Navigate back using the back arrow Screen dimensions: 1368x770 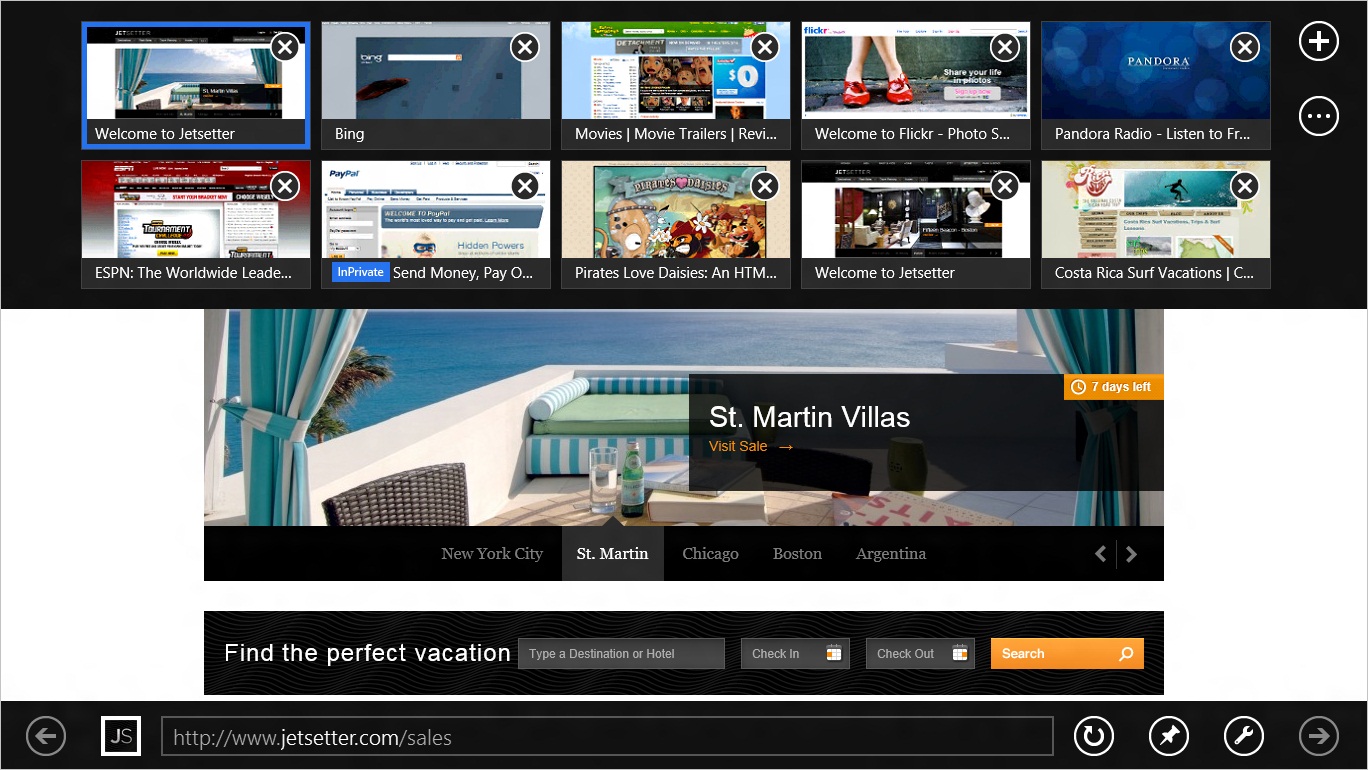45,736
